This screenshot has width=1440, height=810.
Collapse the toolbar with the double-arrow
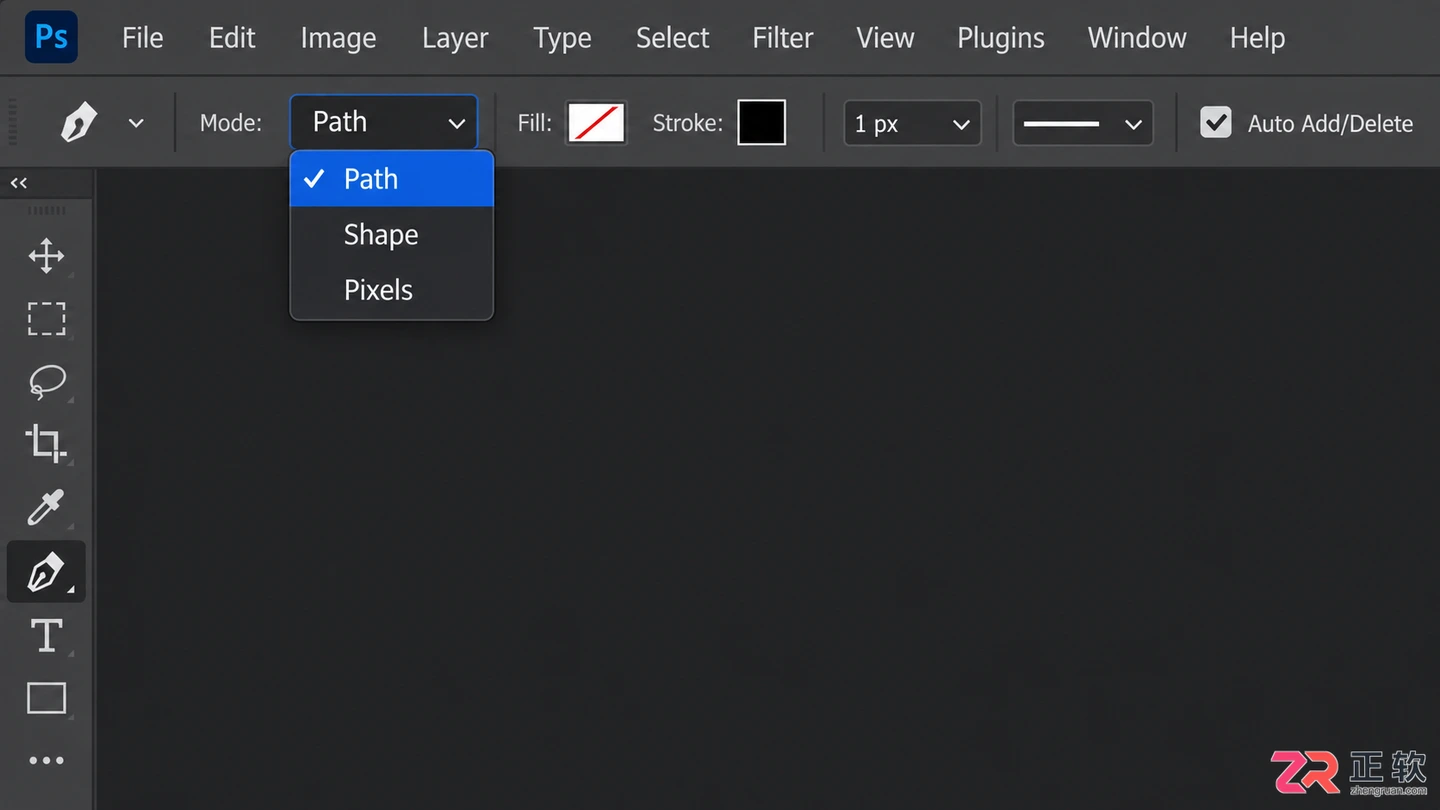point(19,183)
